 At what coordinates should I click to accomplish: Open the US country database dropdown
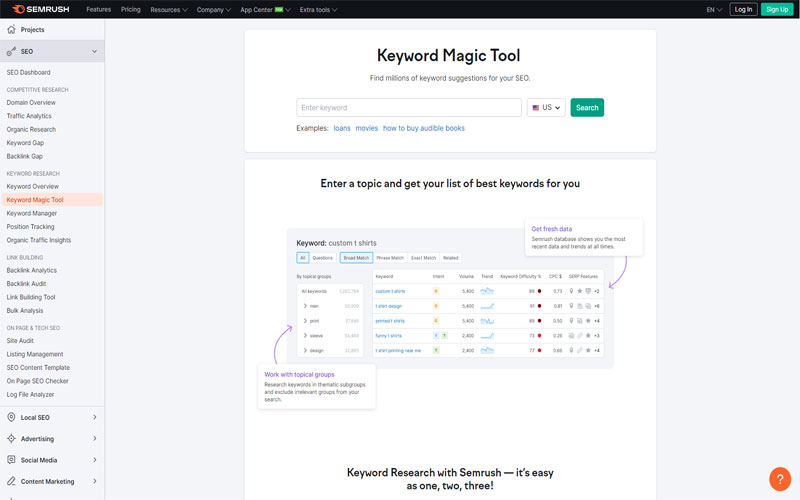[x=546, y=108]
